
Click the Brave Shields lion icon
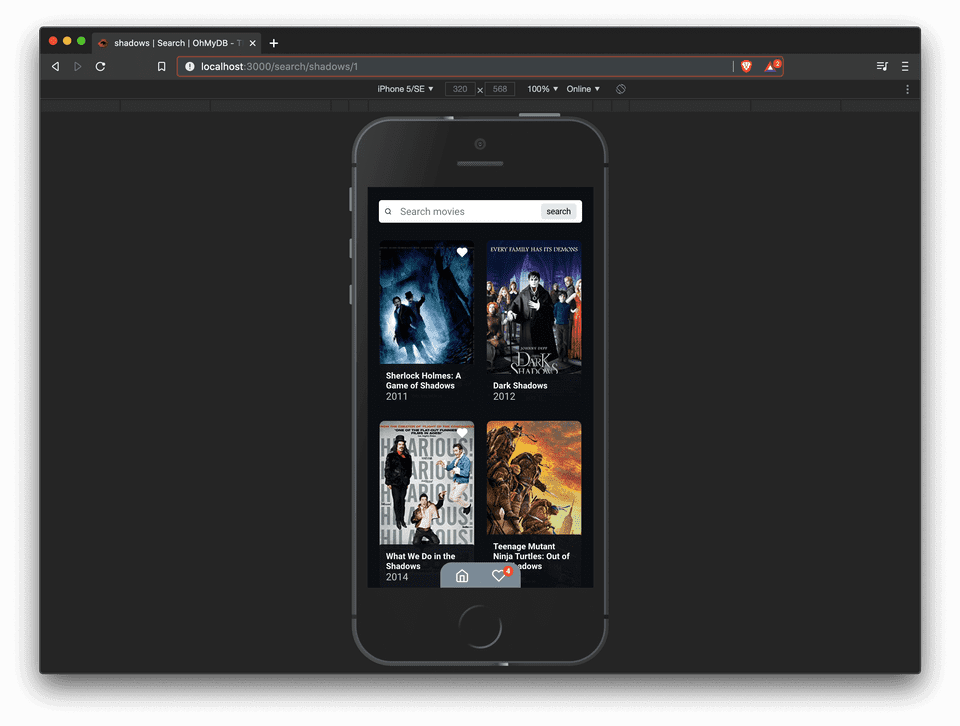[x=746, y=67]
